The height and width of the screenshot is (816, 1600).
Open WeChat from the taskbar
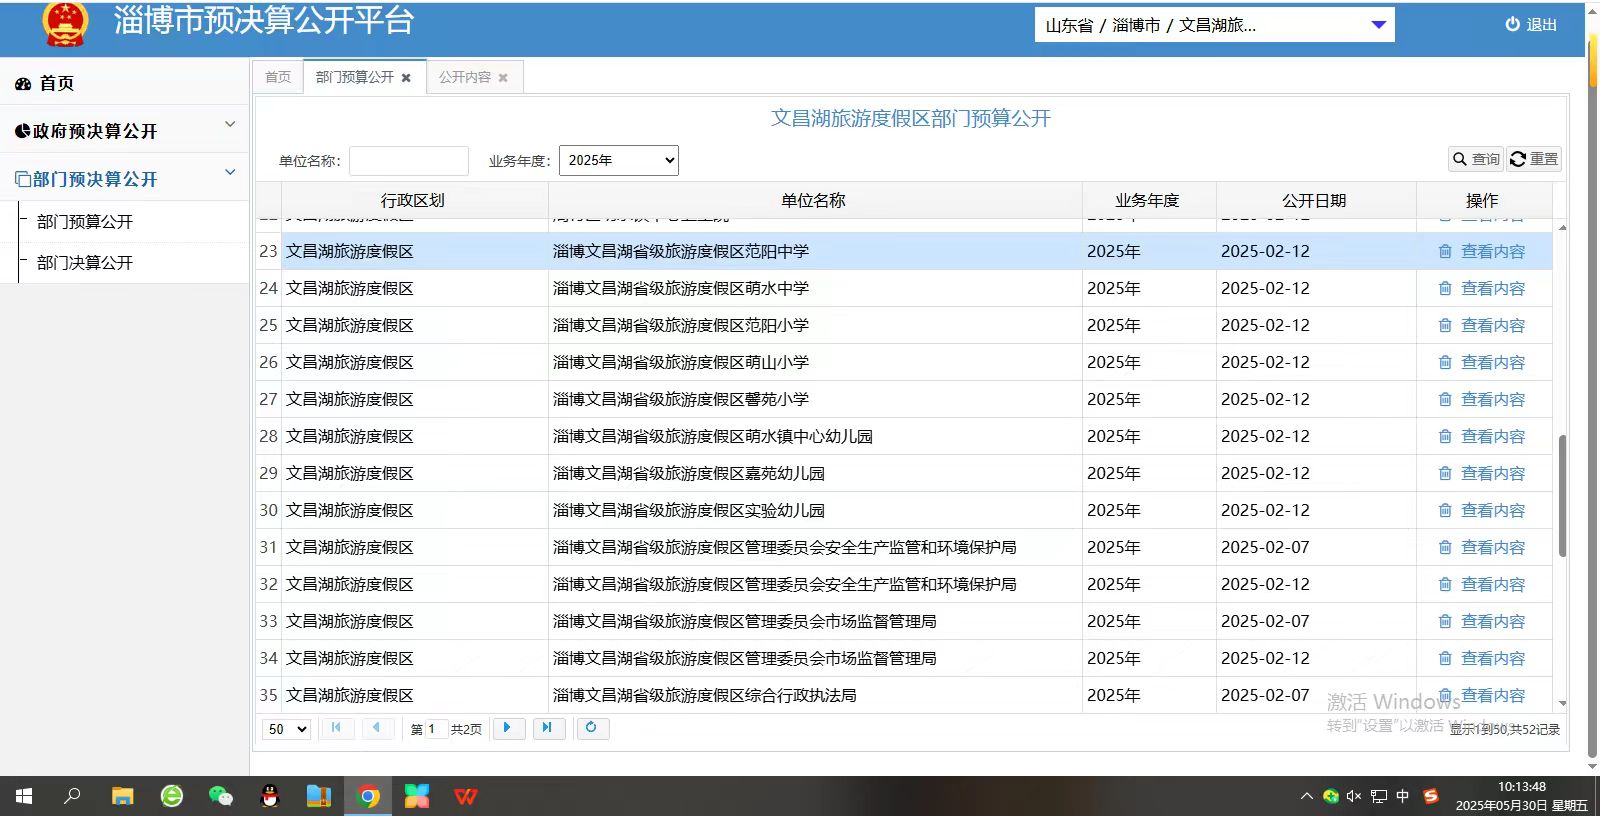point(220,796)
